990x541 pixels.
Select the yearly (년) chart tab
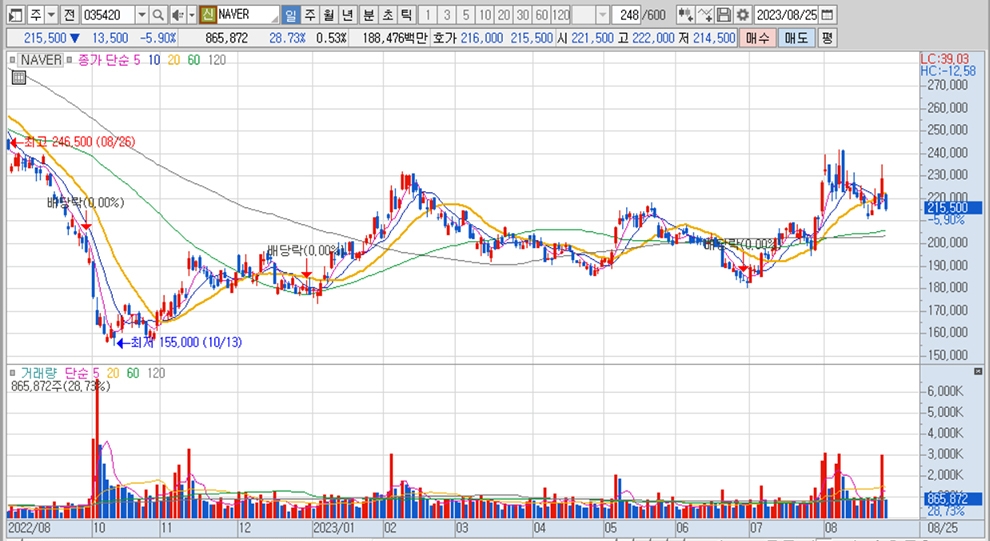[347, 15]
